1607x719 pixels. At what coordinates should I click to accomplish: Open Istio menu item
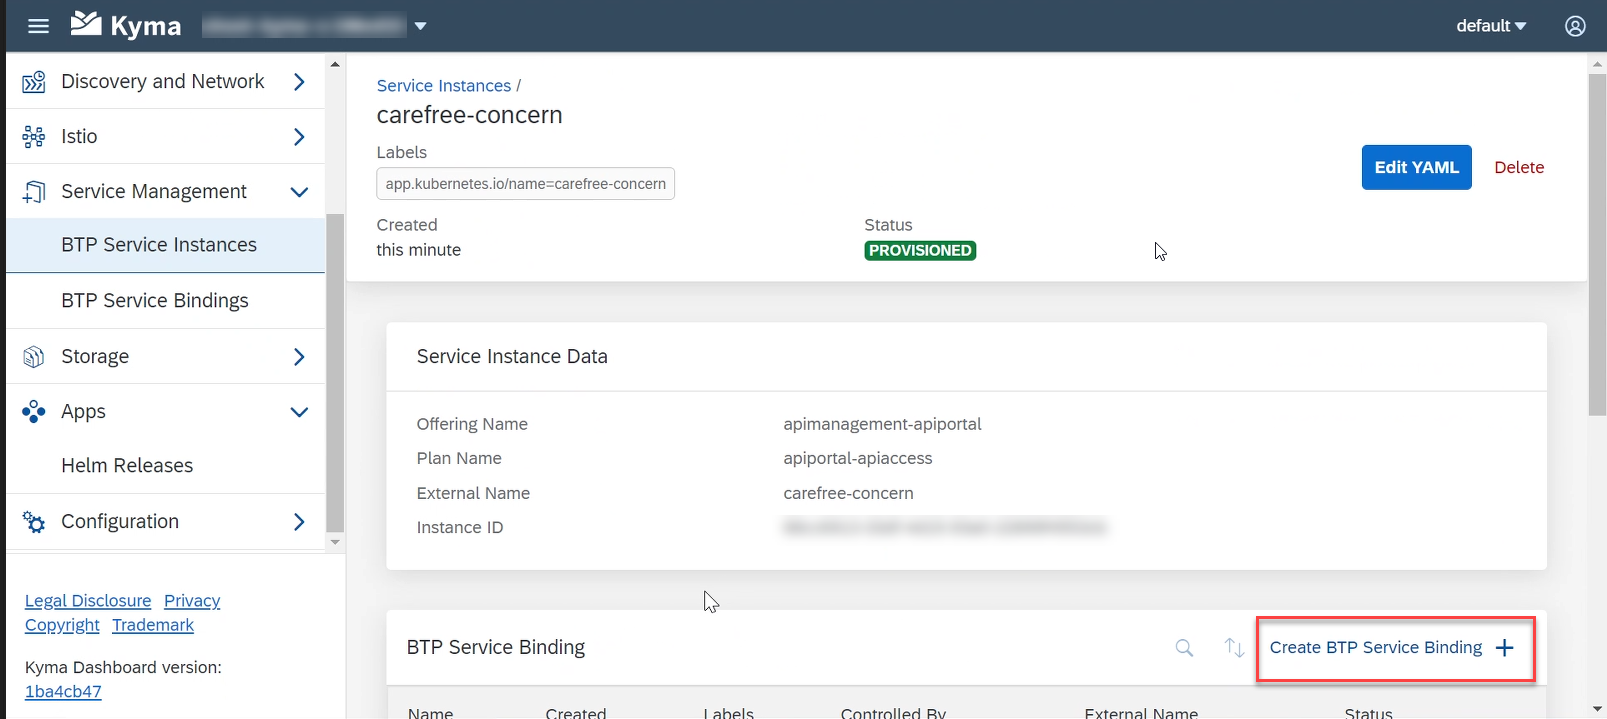(166, 137)
